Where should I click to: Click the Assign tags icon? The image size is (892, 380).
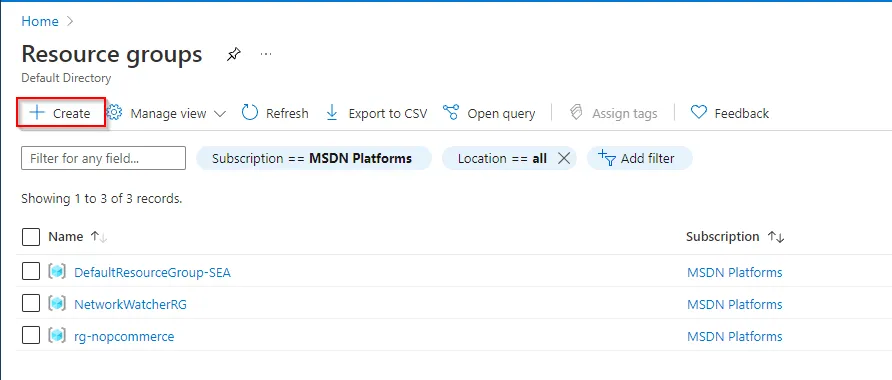click(576, 113)
